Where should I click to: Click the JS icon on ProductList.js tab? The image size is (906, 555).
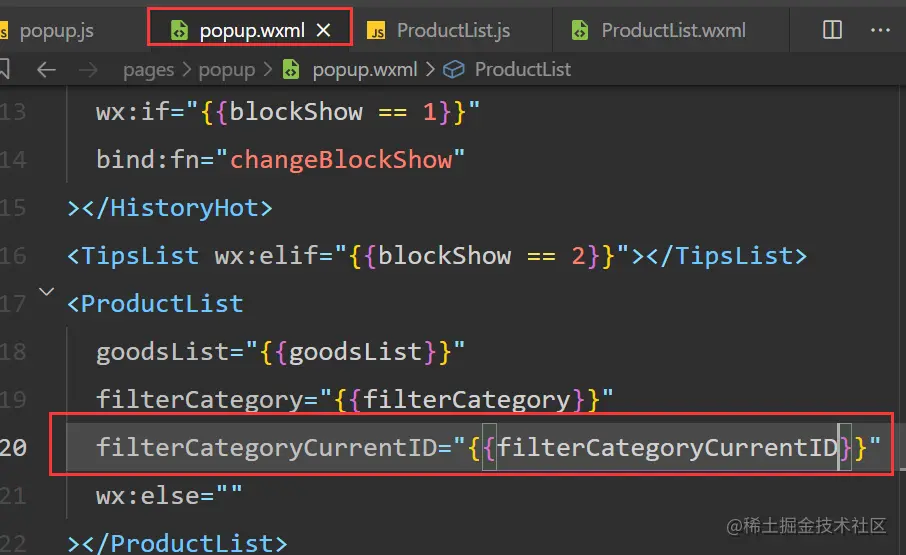point(376,30)
